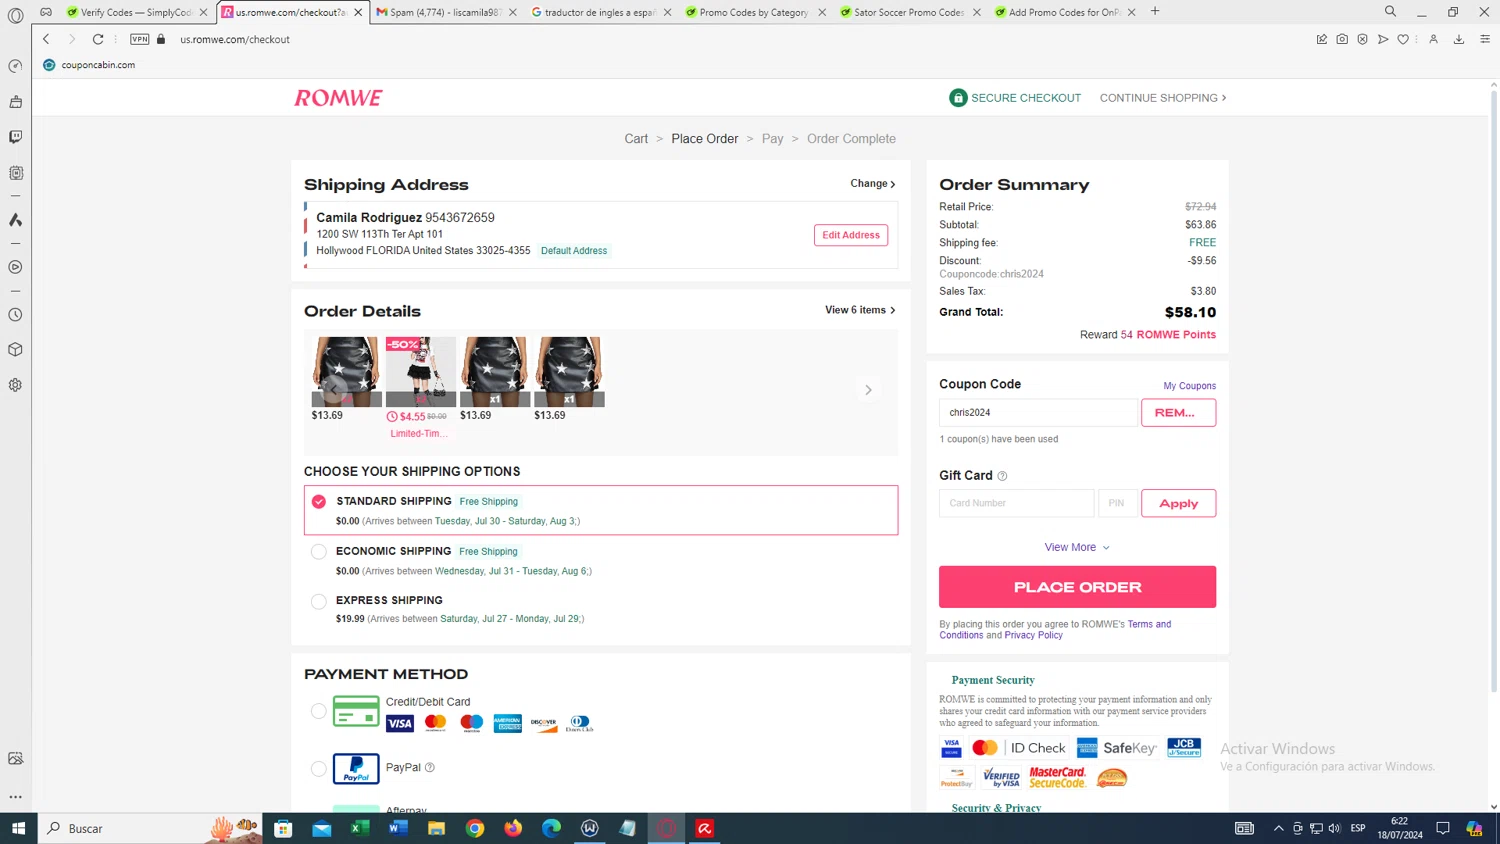Viewport: 1500px width, 844px height.
Task: Click Gift Card info question icon
Action: 1002,476
